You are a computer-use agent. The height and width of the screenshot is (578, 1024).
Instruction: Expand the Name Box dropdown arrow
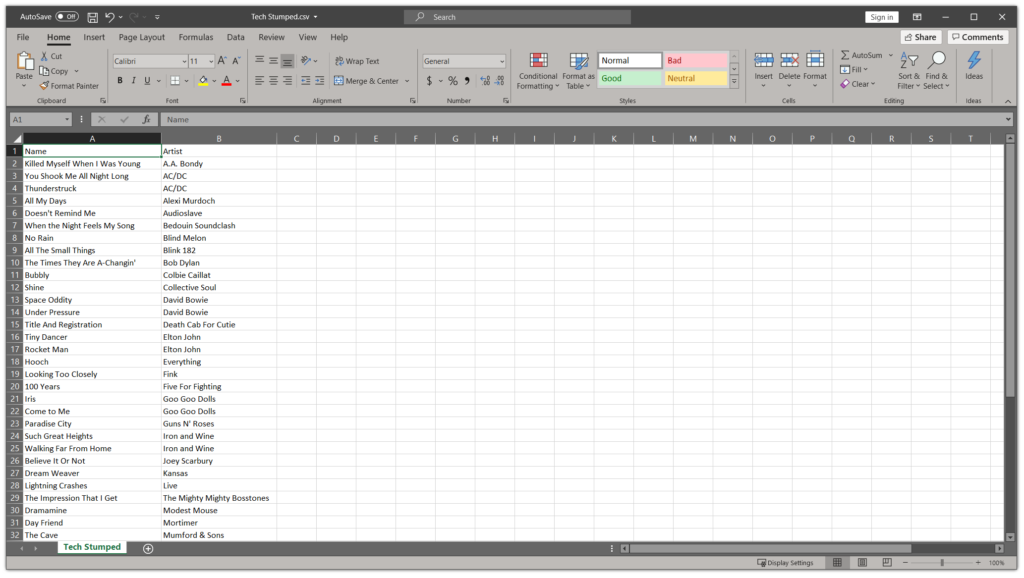(x=67, y=120)
